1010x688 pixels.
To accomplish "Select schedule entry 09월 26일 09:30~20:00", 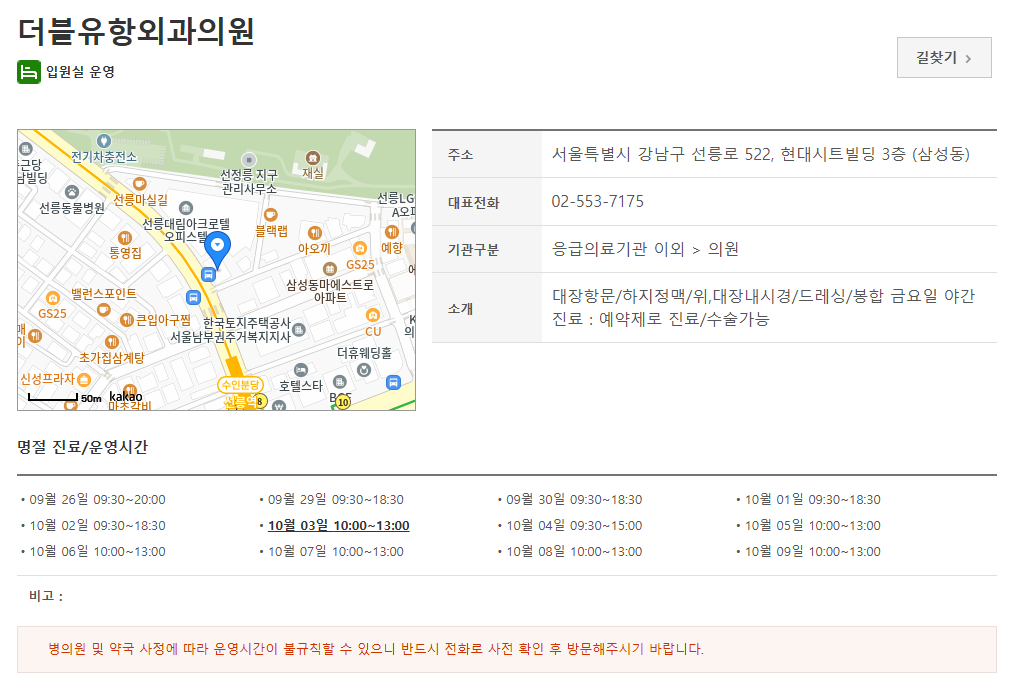I will point(97,499).
